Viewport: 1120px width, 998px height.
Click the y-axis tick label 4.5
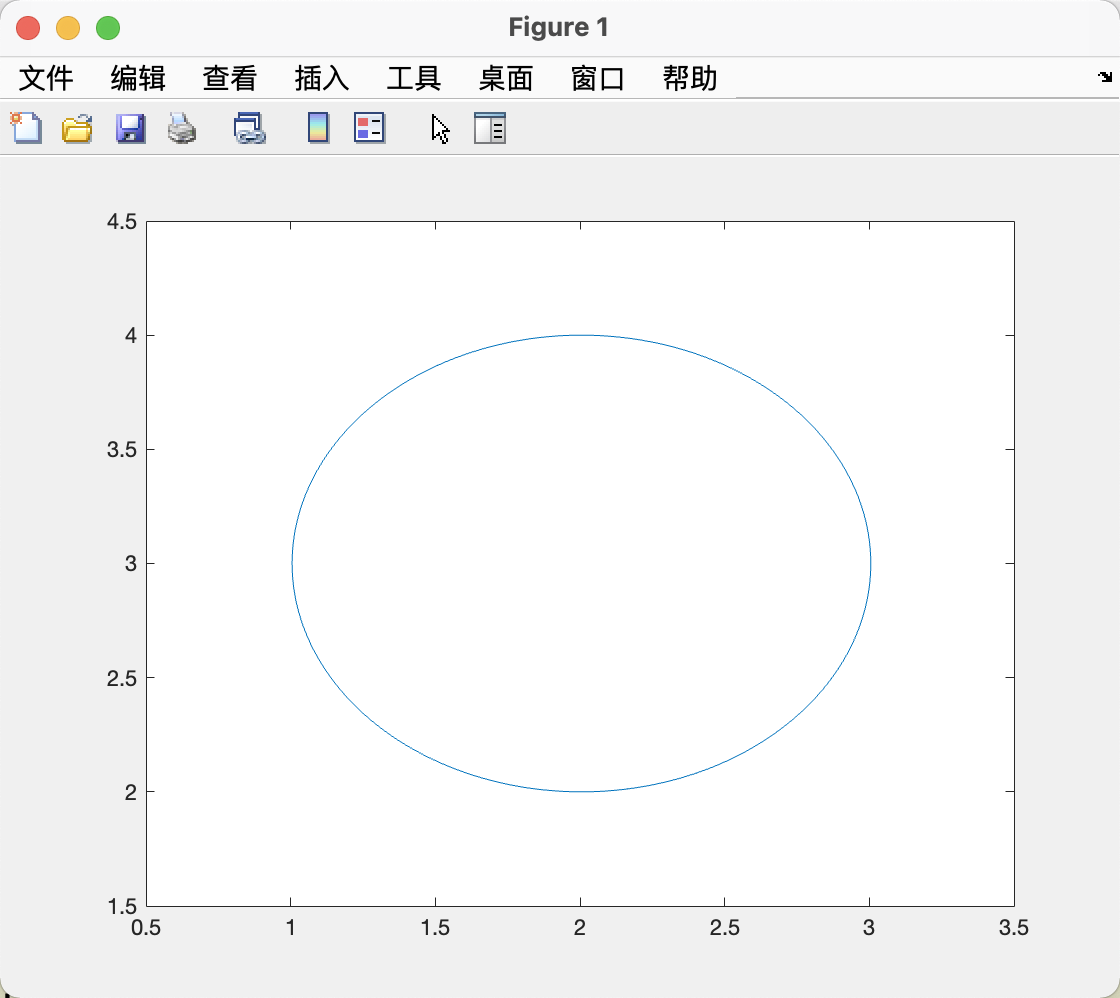click(x=121, y=221)
